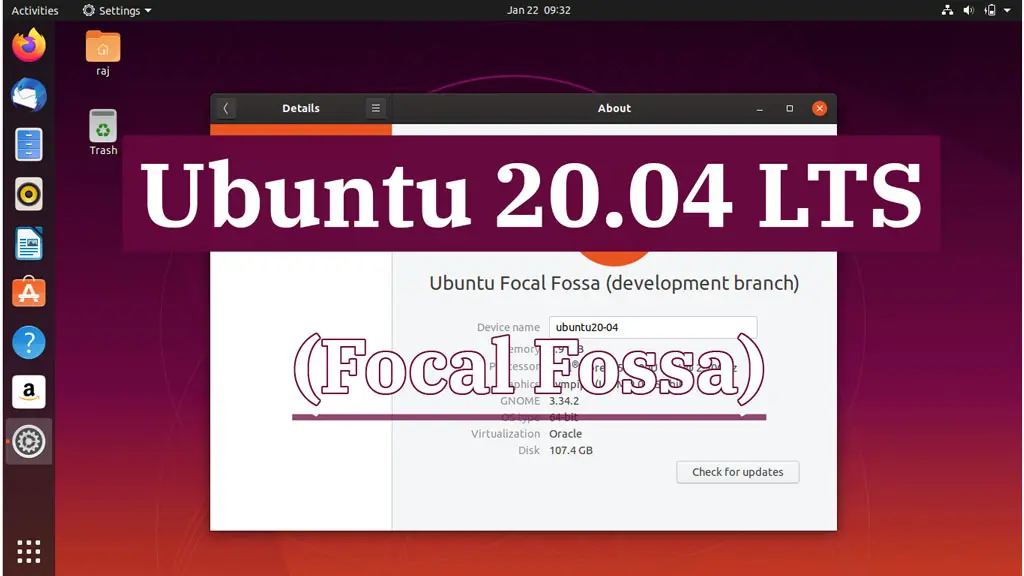Open the Files manager in the dock
Viewport: 1024px width, 576px height.
pyautogui.click(x=29, y=144)
